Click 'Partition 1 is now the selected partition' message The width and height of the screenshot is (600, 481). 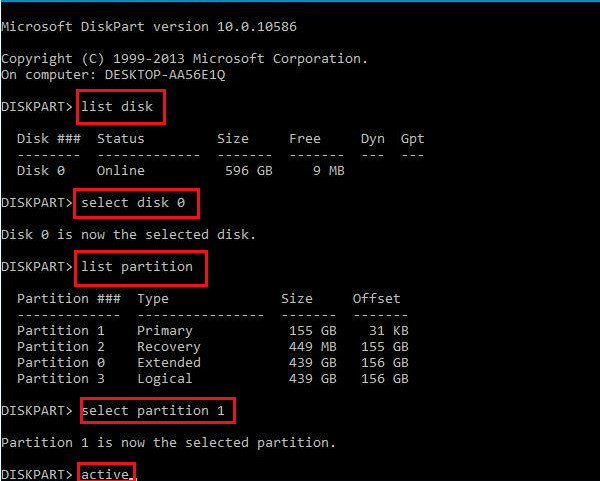[168, 443]
